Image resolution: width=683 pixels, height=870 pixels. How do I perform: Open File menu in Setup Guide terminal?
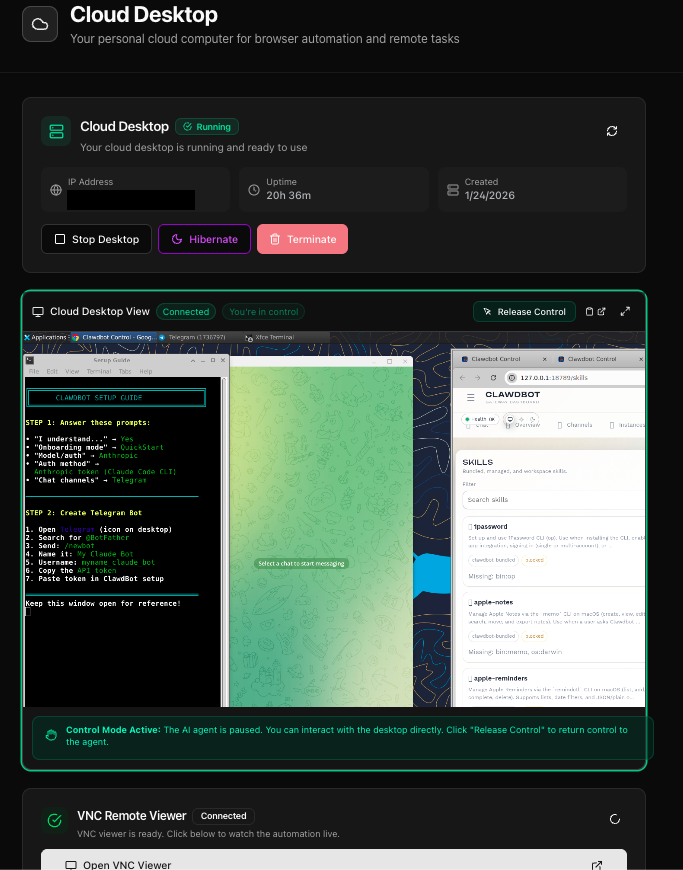click(34, 371)
